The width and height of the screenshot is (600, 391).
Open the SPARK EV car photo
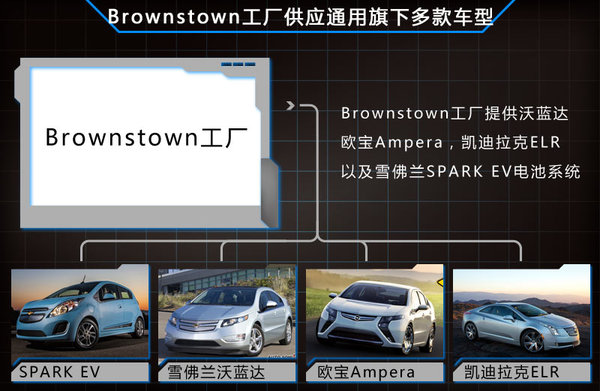pos(80,313)
